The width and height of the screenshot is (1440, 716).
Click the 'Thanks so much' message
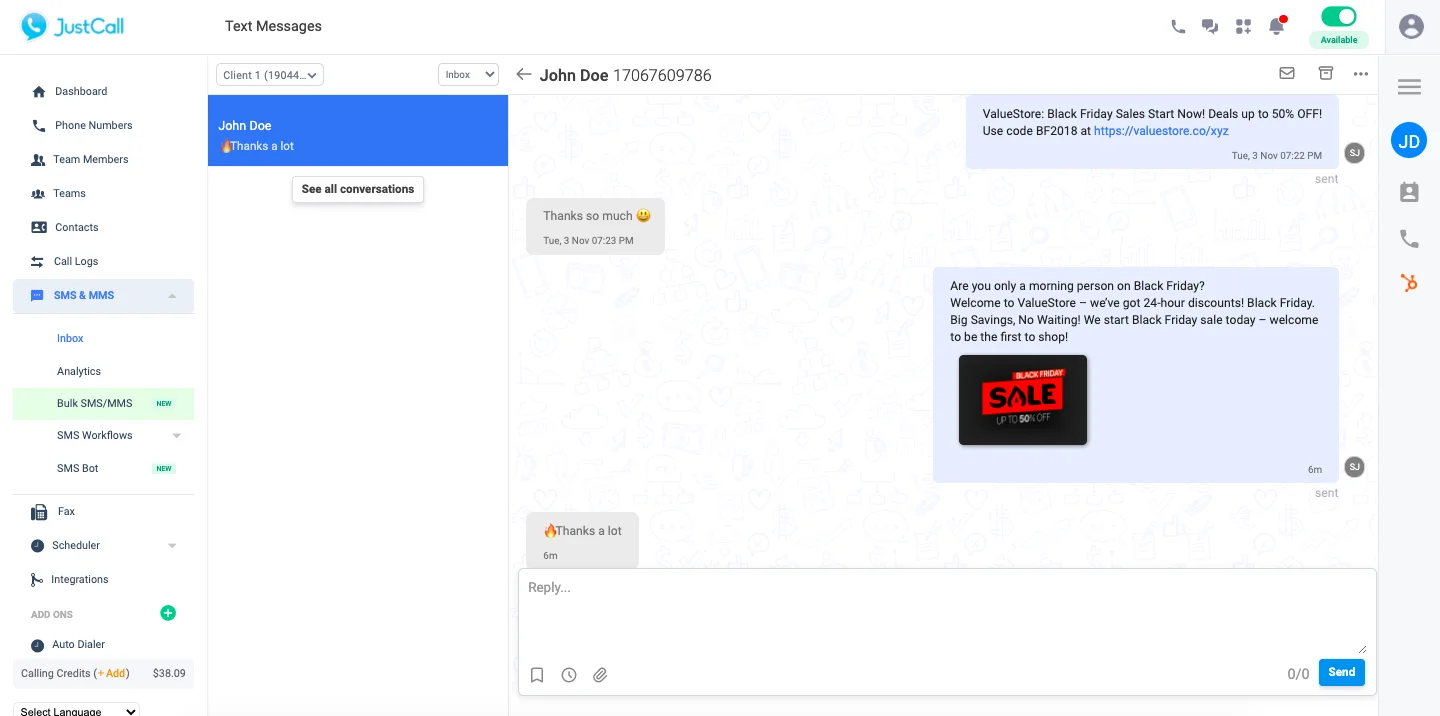[595, 226]
